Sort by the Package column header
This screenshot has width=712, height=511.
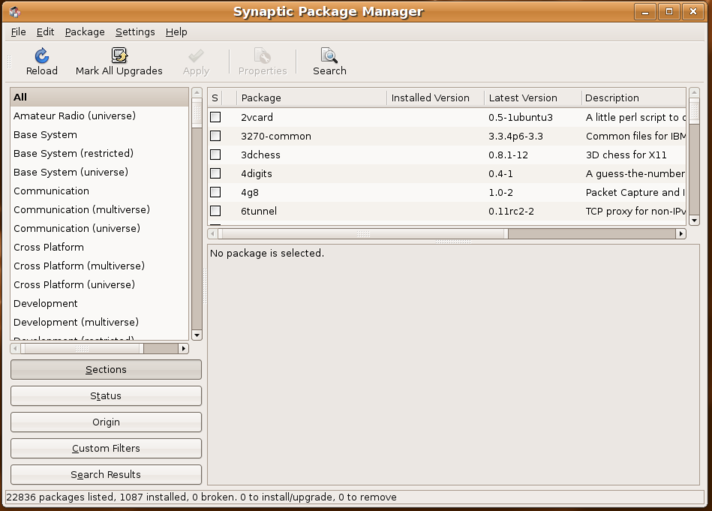coord(311,98)
